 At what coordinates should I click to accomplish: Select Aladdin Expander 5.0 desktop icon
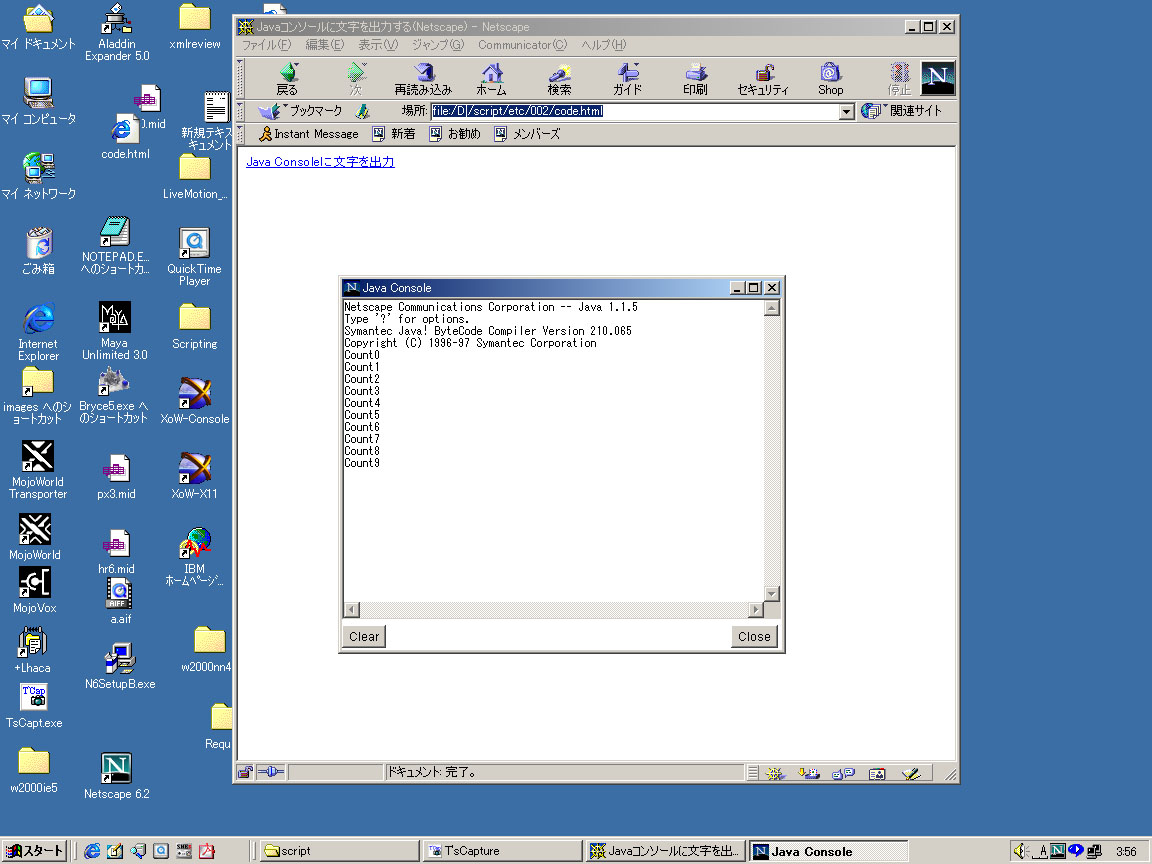117,32
